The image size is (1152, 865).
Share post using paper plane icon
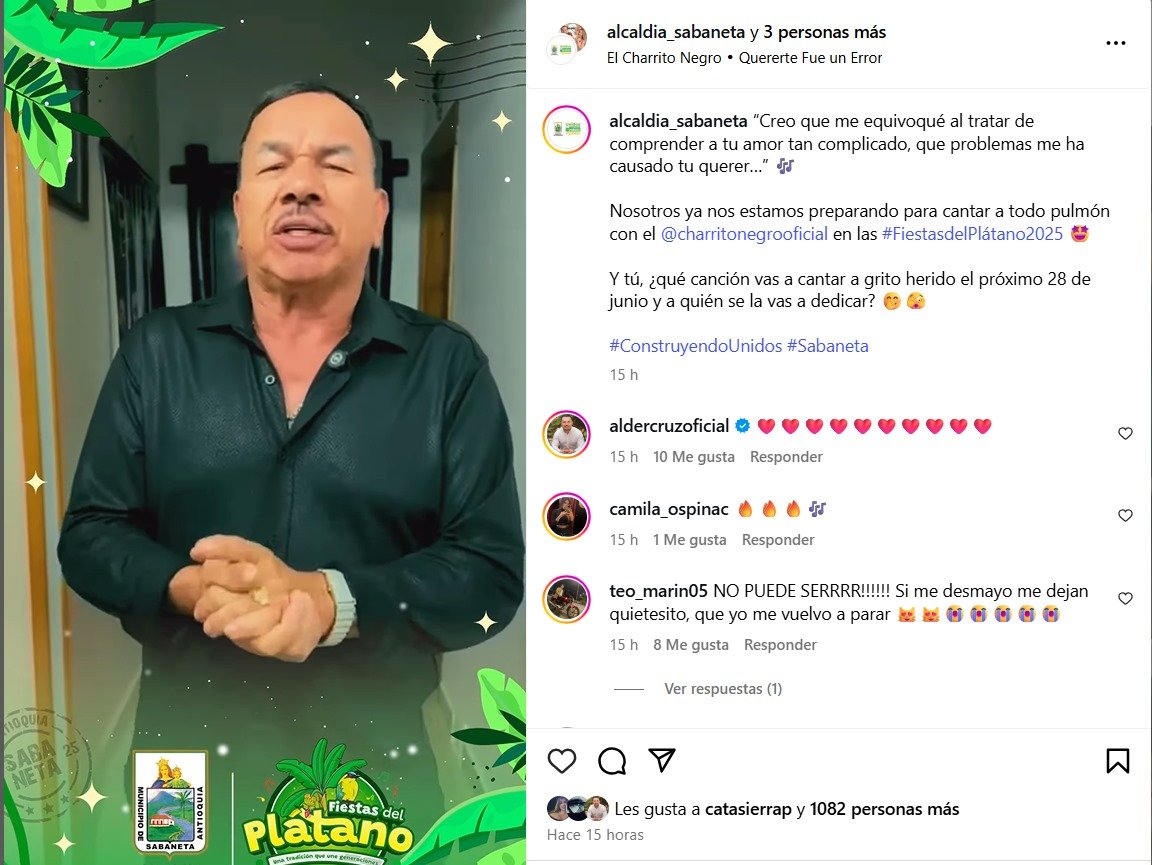point(661,760)
